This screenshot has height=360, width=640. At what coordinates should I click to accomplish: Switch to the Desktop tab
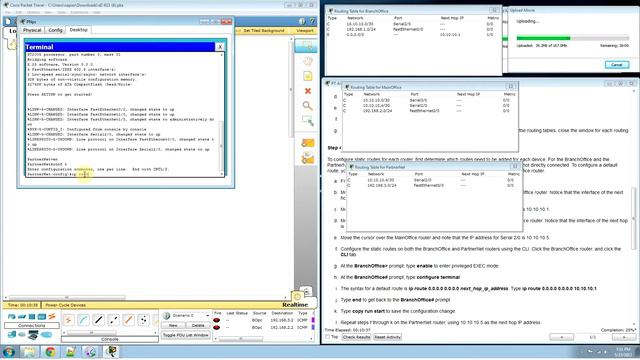tap(78, 30)
